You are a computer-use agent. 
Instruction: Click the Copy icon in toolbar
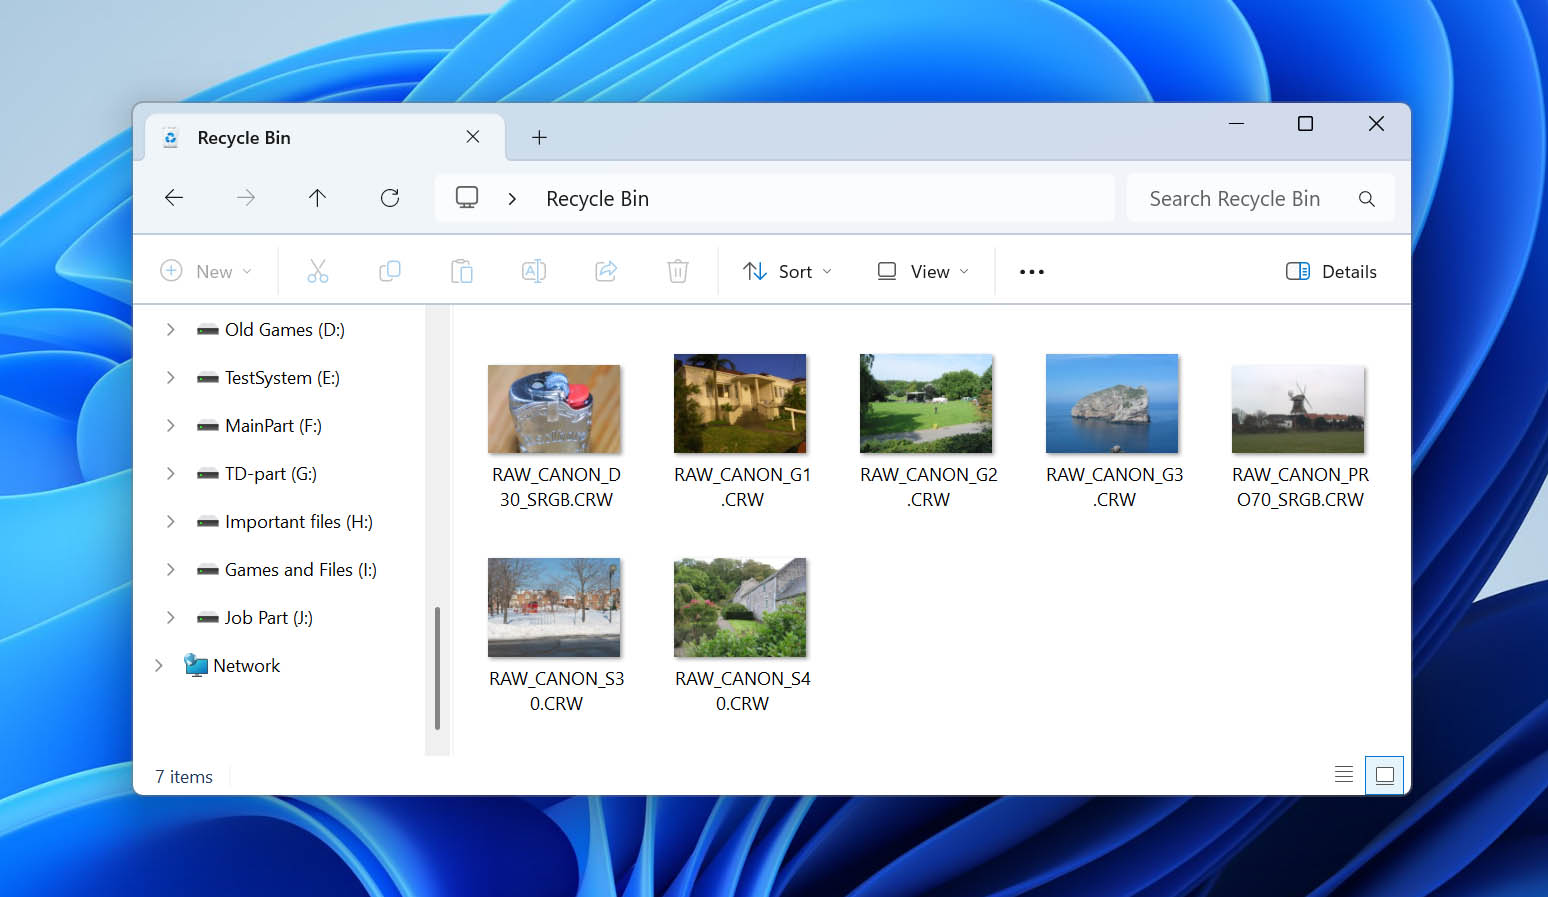390,271
